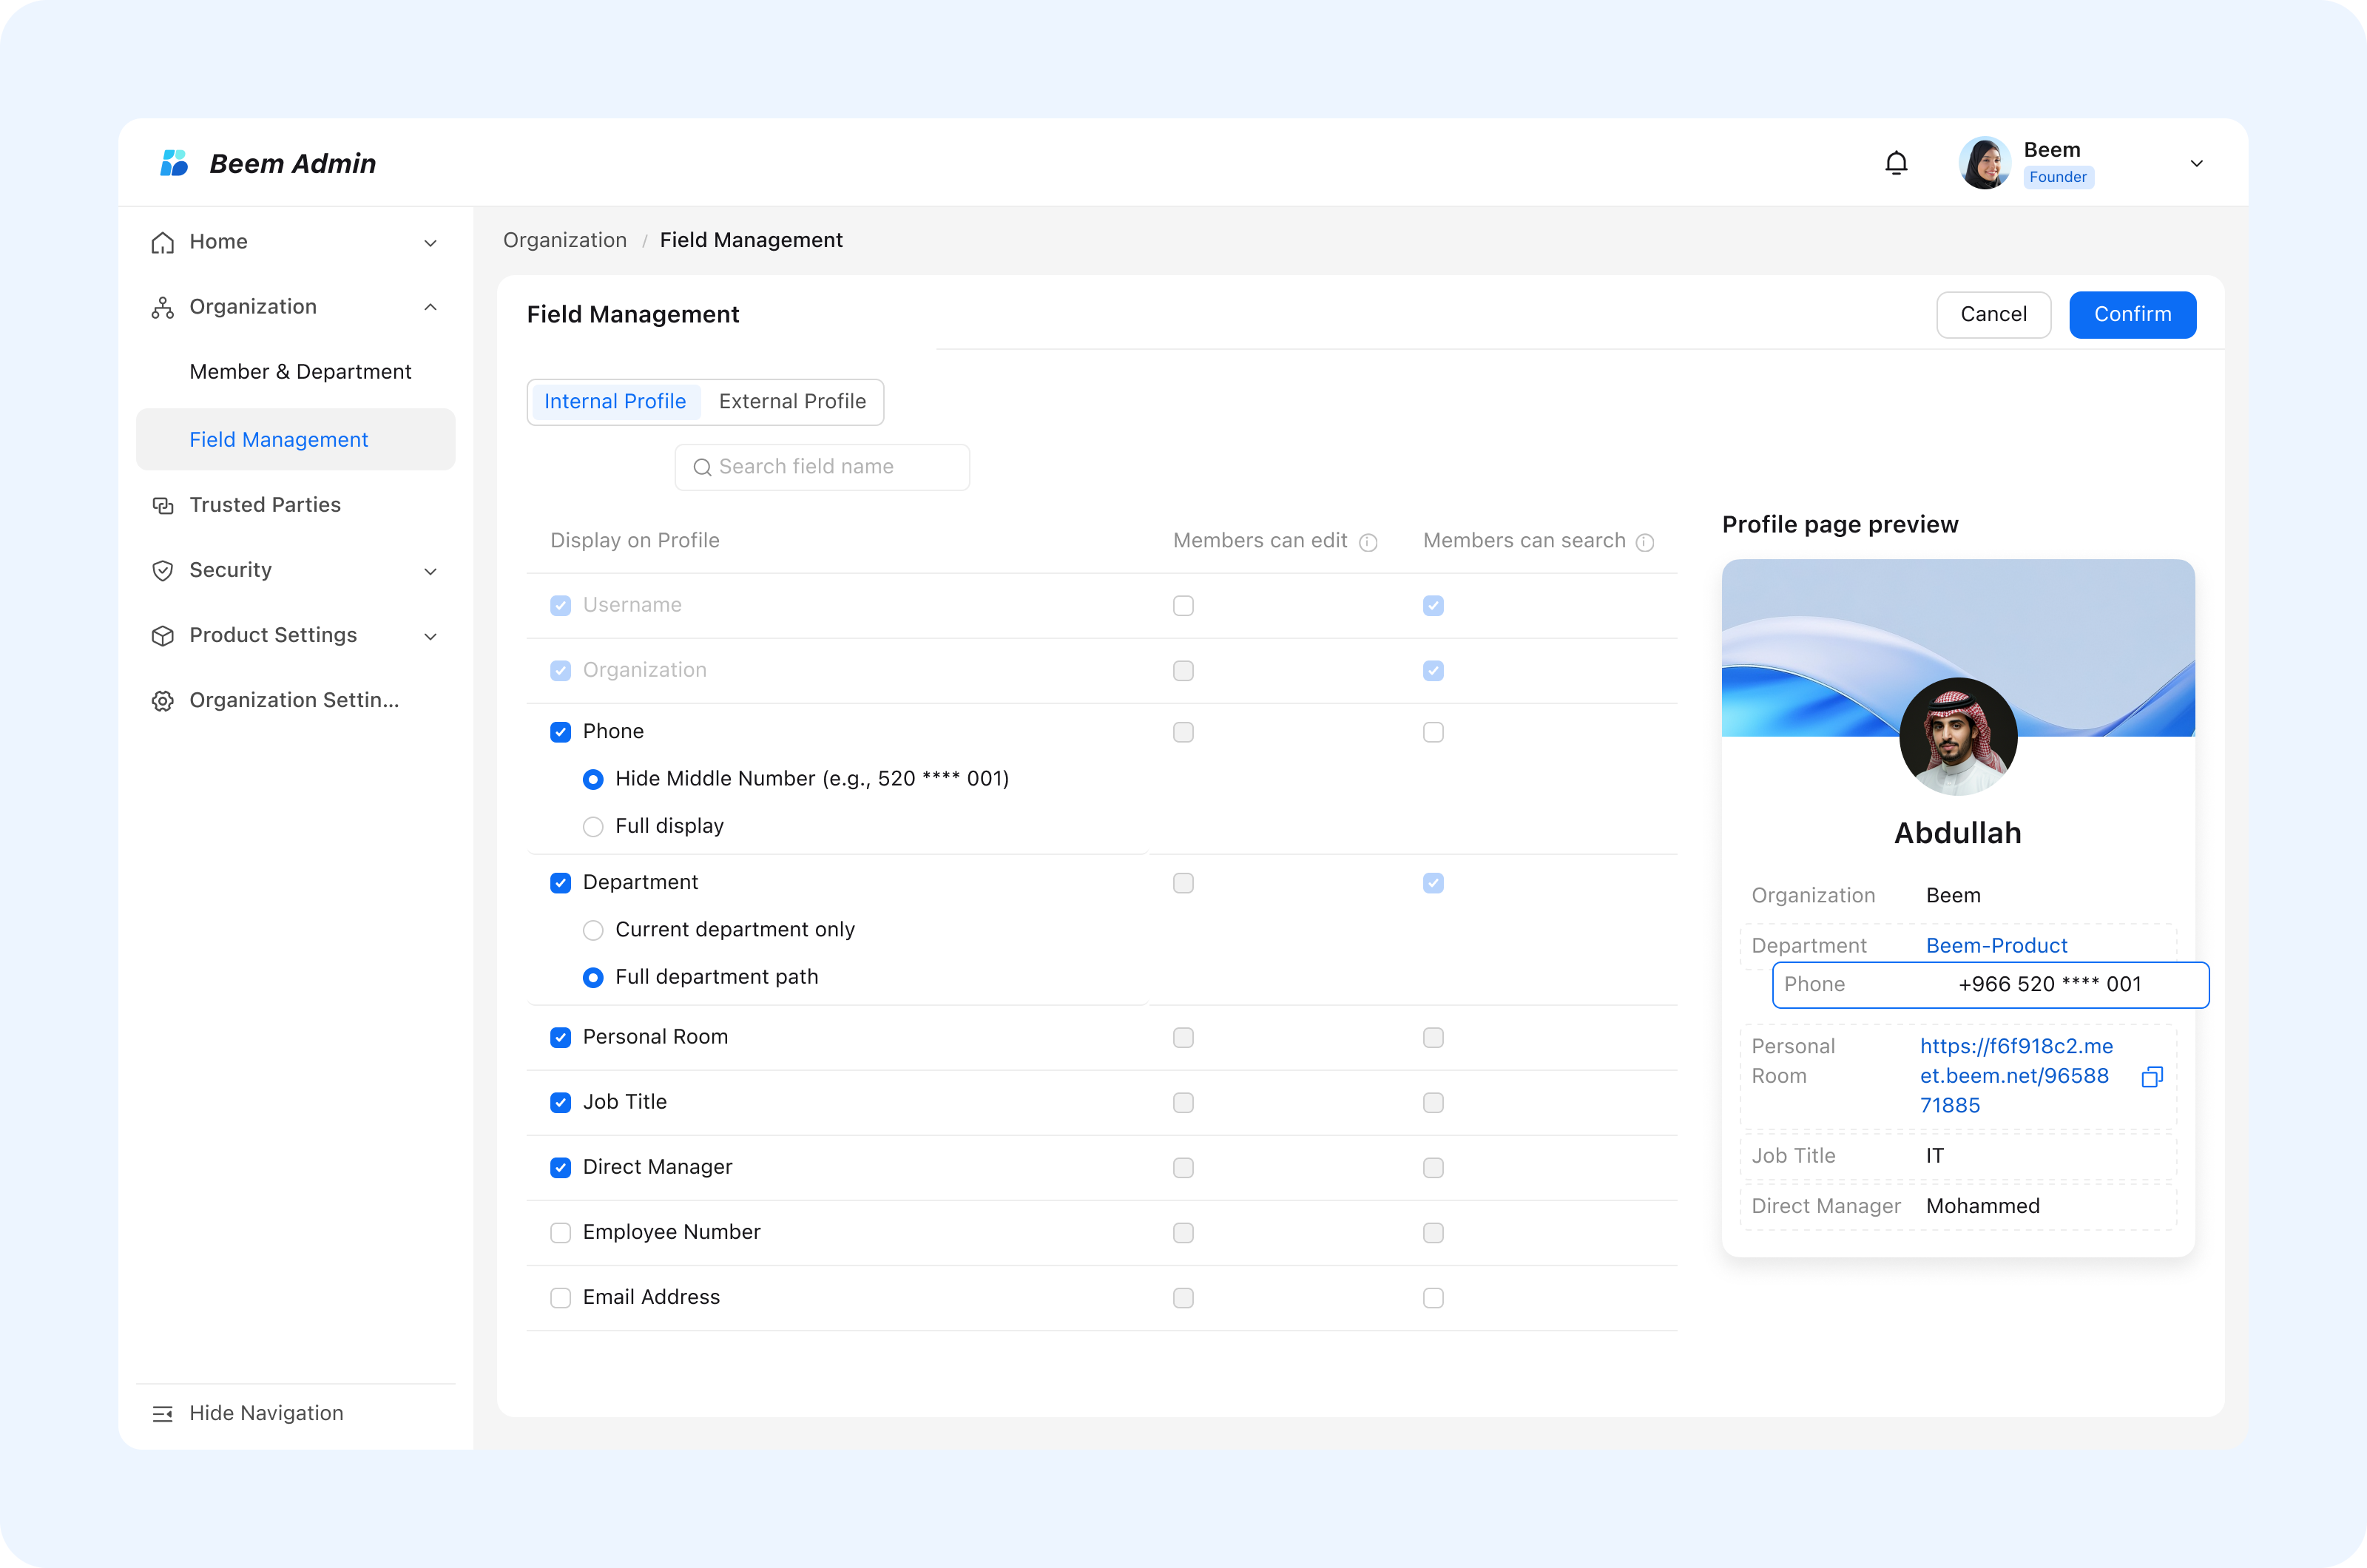
Task: Enable Employee Number display checkbox
Action: (560, 1233)
